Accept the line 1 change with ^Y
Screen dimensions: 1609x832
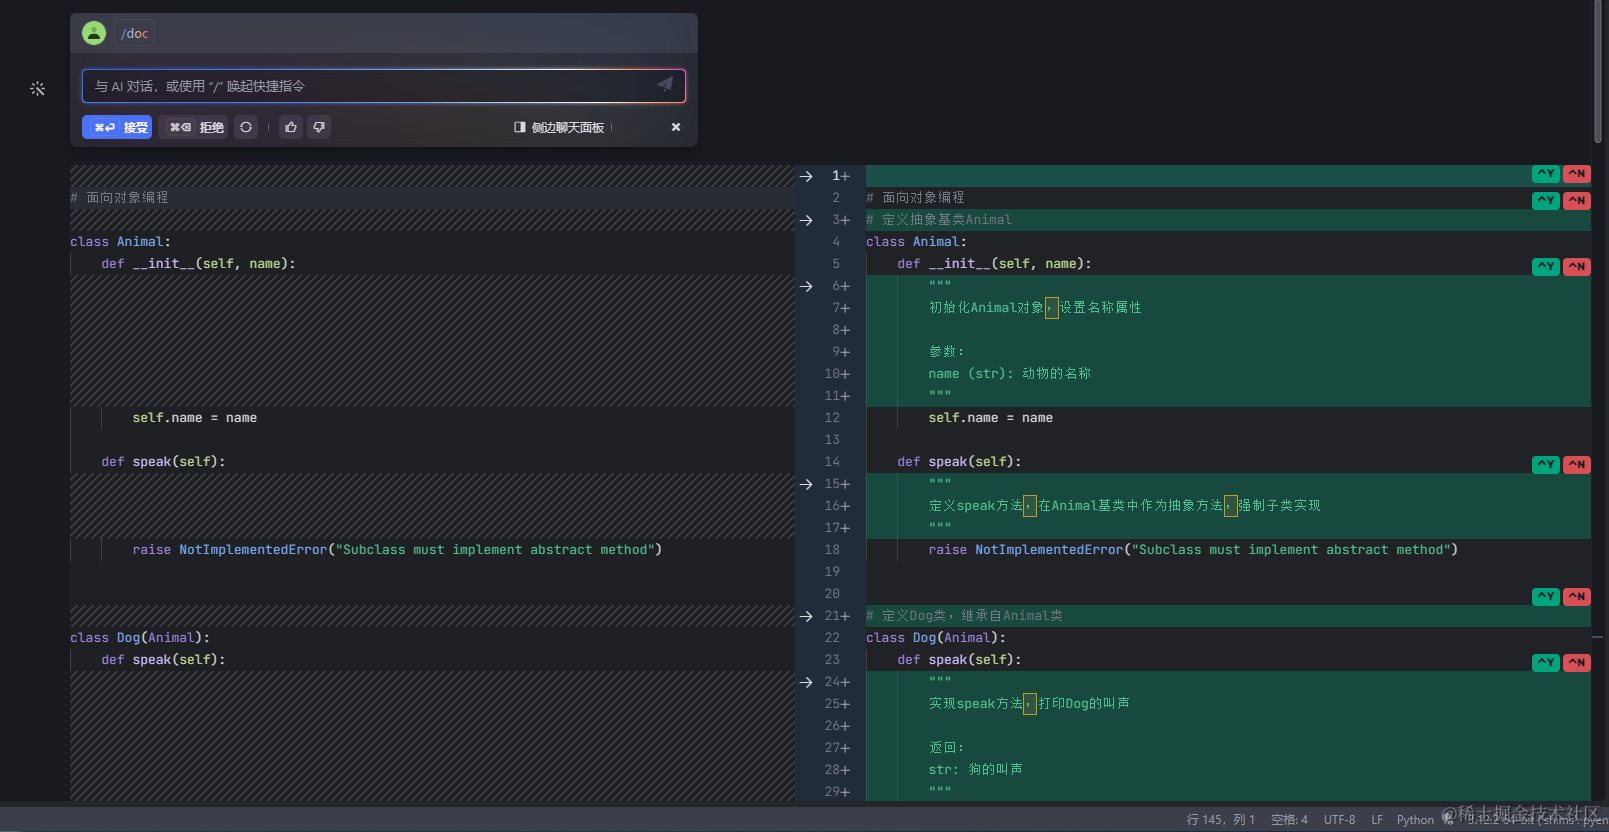(1545, 174)
